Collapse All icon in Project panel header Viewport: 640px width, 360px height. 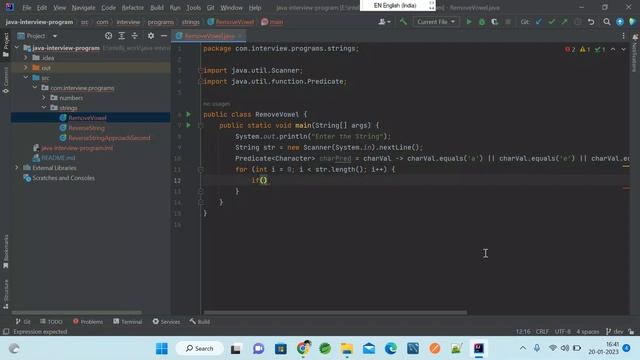135,36
